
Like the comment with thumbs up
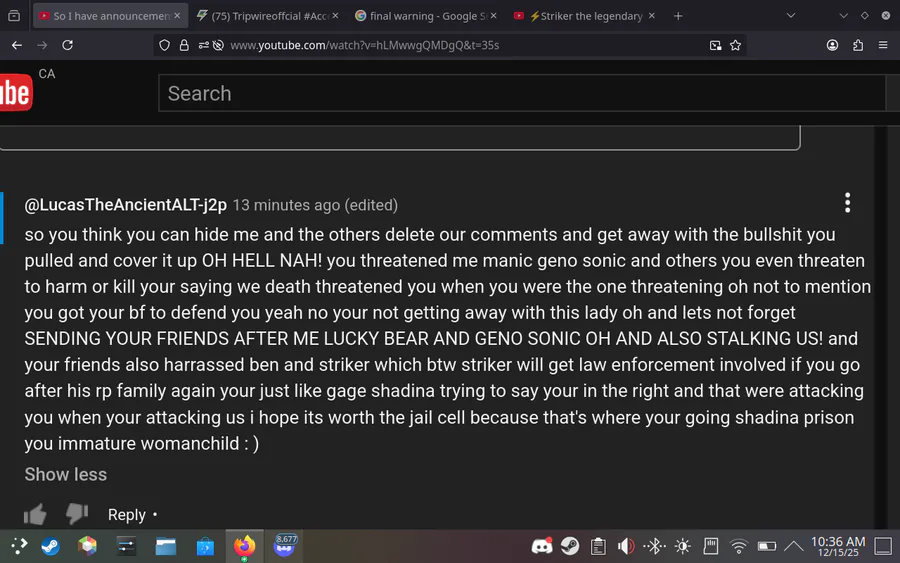pyautogui.click(x=36, y=514)
